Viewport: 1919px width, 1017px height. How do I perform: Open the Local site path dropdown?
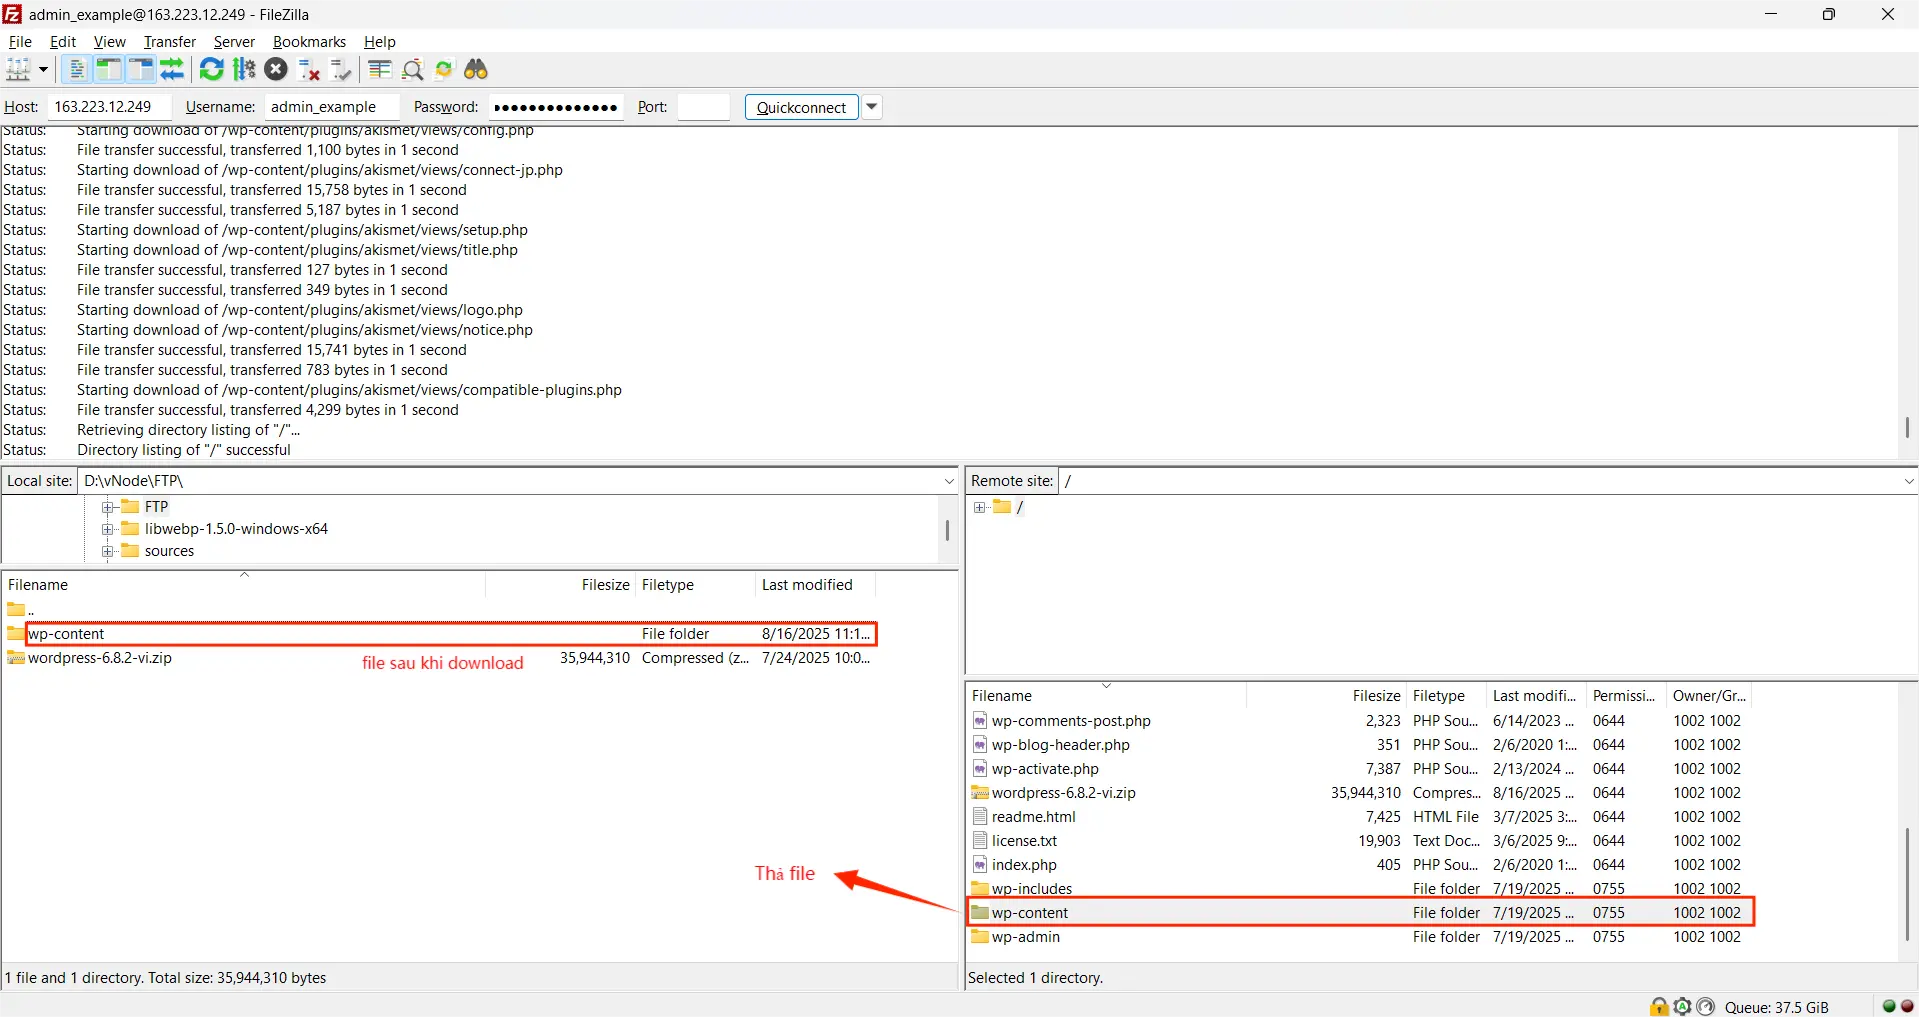[949, 481]
